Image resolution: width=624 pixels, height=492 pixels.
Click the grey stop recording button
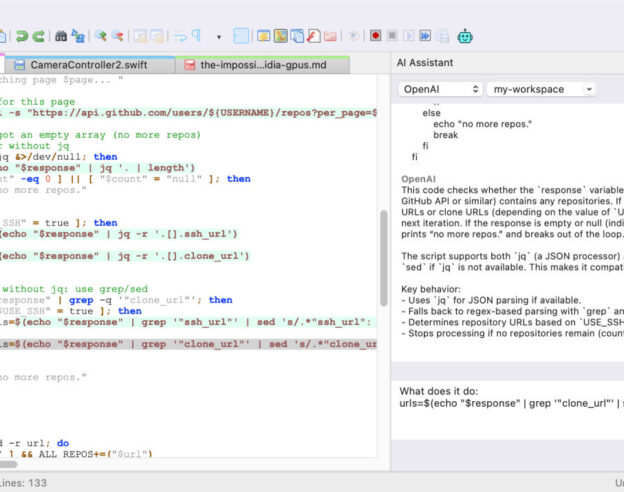point(392,36)
